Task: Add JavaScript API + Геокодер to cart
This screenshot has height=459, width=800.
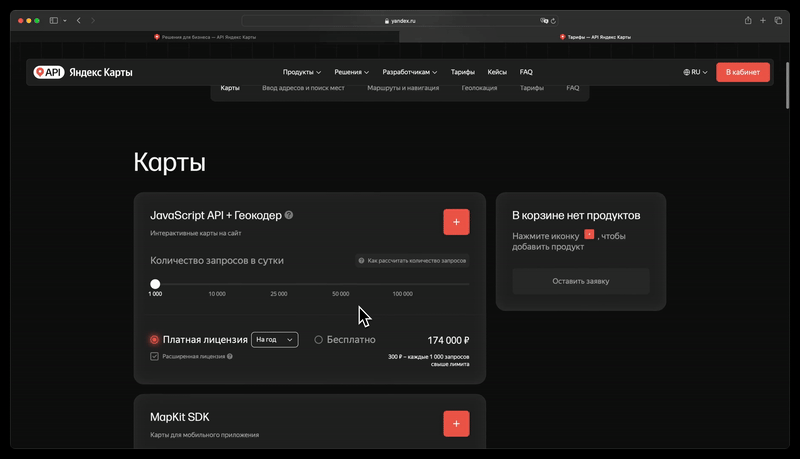Action: click(456, 222)
